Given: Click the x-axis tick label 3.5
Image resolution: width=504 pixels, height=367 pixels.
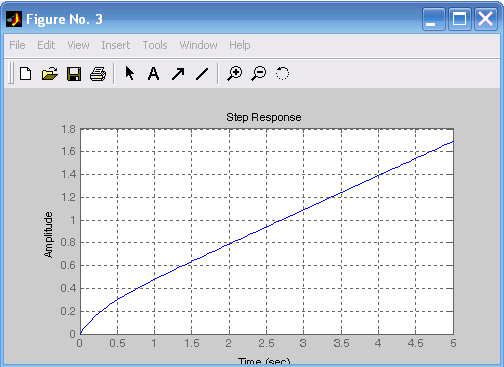Looking at the screenshot, I should (x=341, y=343).
